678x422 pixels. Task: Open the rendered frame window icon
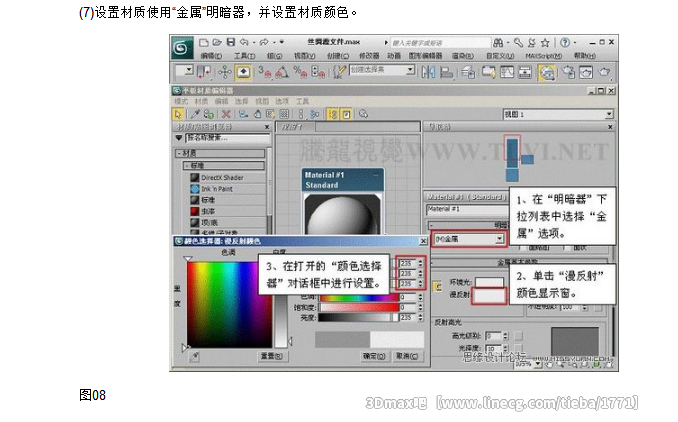point(586,72)
